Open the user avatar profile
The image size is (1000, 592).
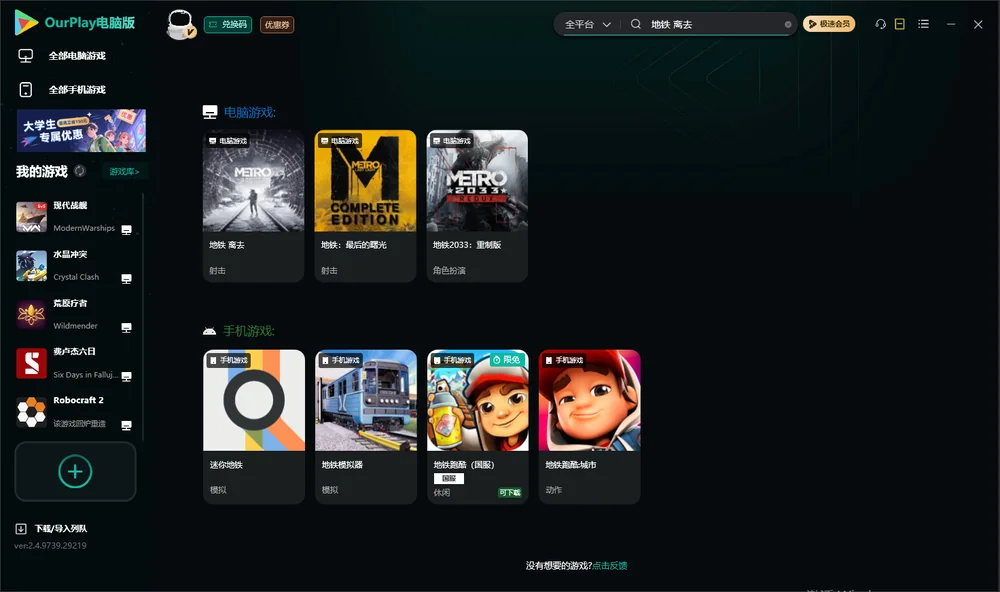tap(180, 24)
